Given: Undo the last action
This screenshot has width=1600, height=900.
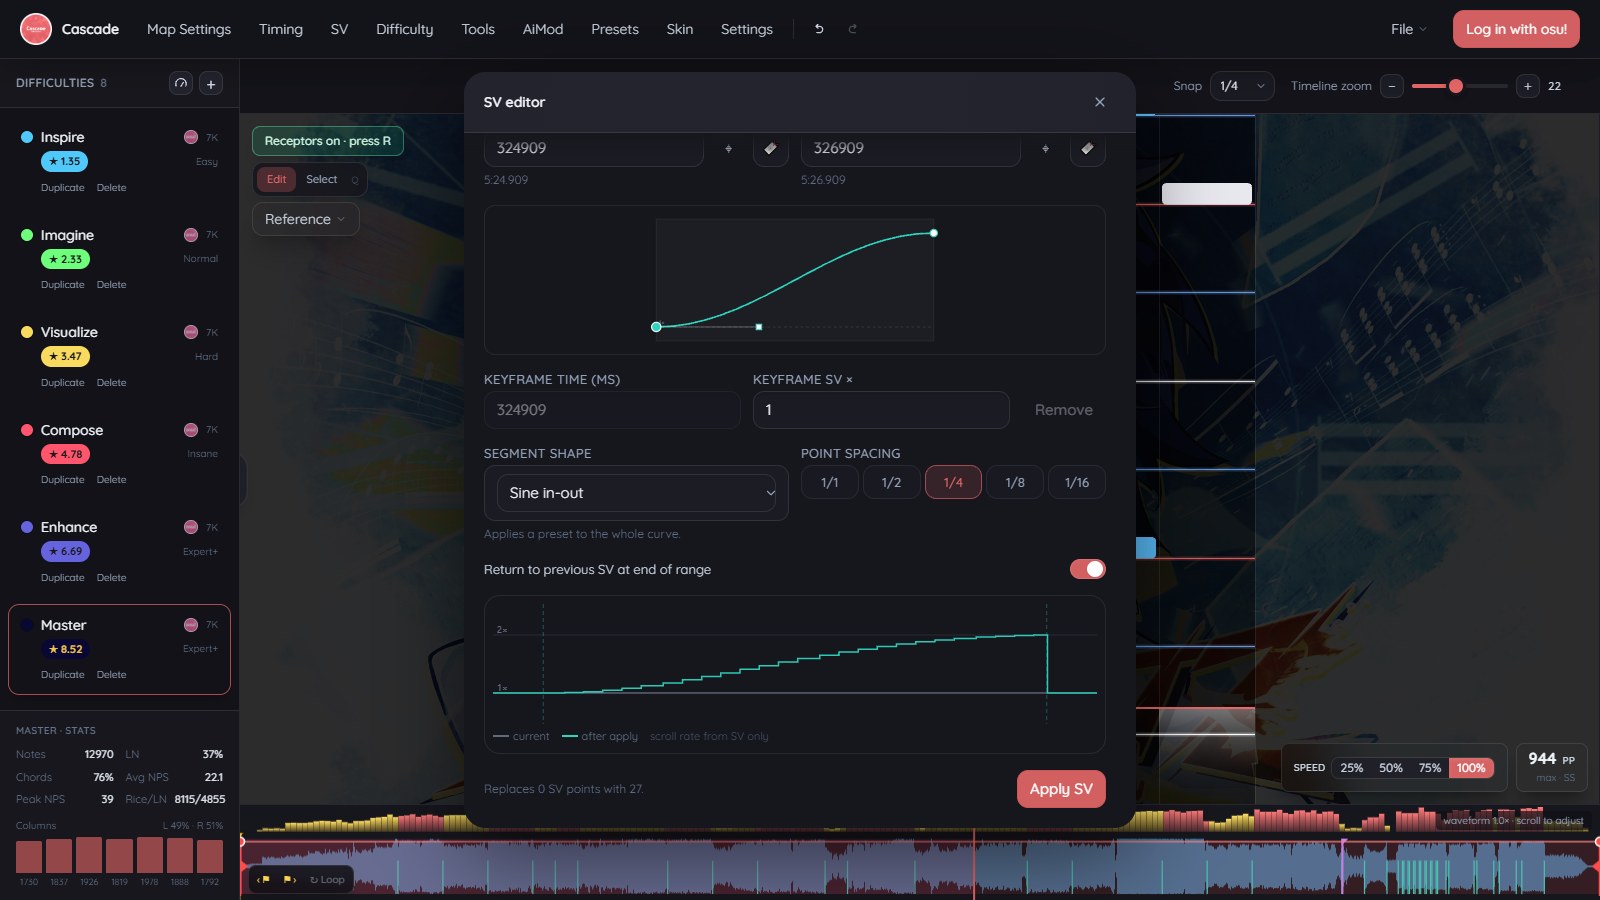Looking at the screenshot, I should [819, 29].
